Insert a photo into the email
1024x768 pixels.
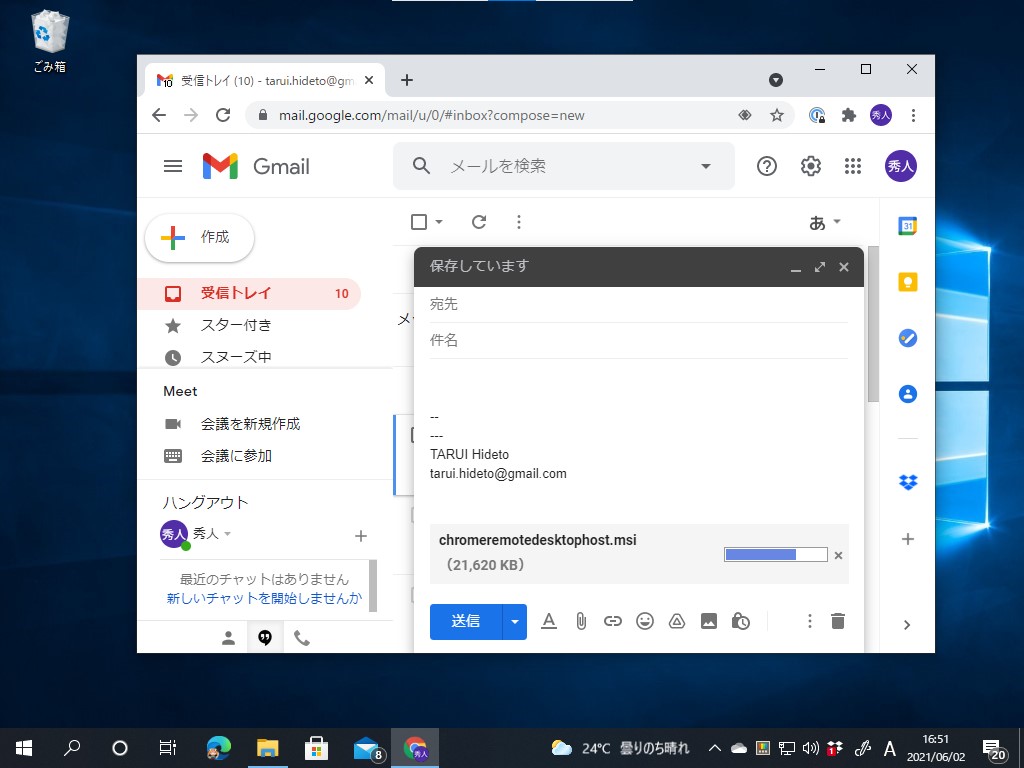point(709,621)
